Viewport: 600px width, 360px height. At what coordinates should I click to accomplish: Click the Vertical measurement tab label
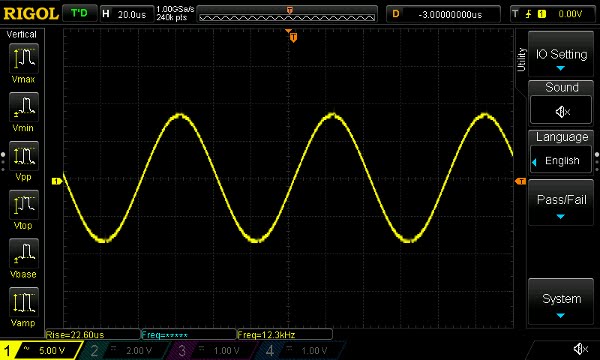click(x=21, y=34)
